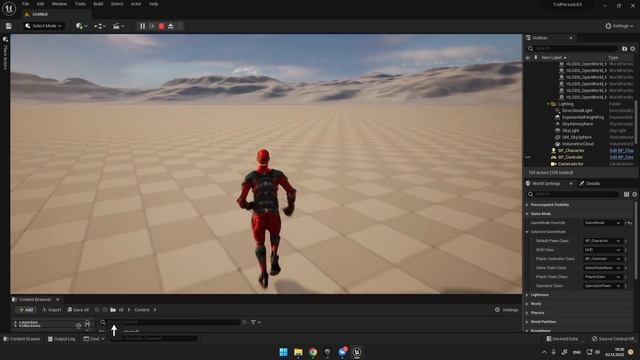640x360 pixels.
Task: Open the Window menu
Action: tap(59, 4)
